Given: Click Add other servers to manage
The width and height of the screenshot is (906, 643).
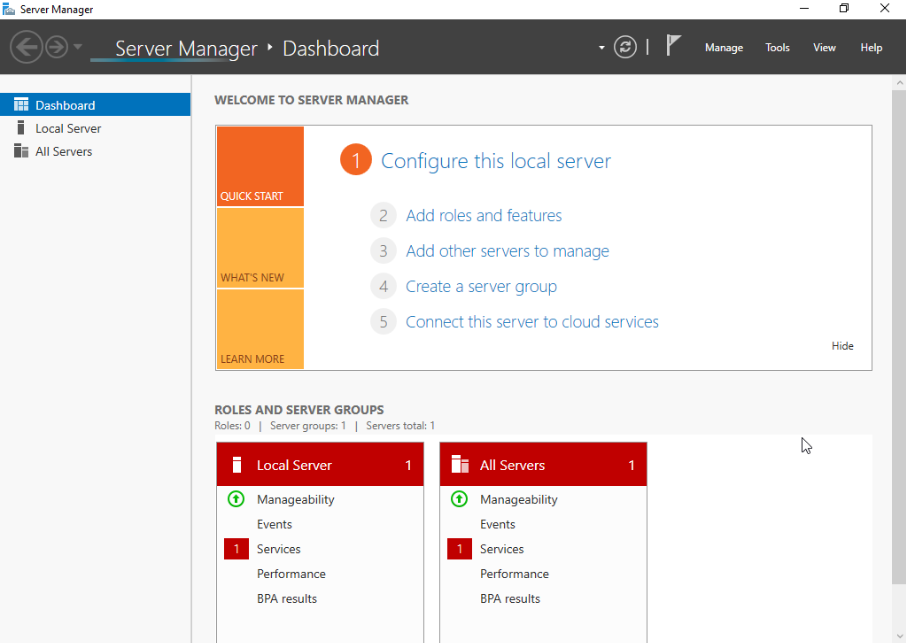Looking at the screenshot, I should coord(507,251).
